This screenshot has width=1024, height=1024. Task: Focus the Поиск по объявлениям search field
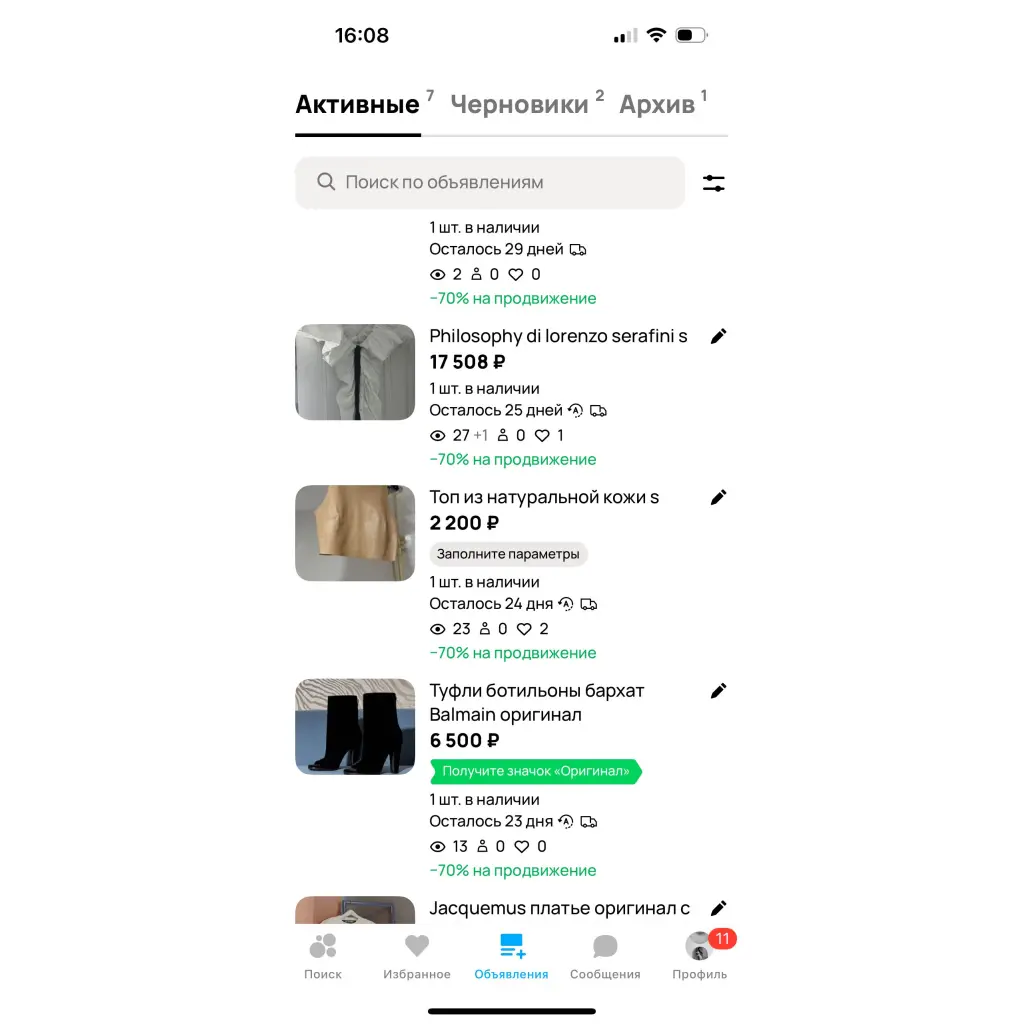pos(490,182)
